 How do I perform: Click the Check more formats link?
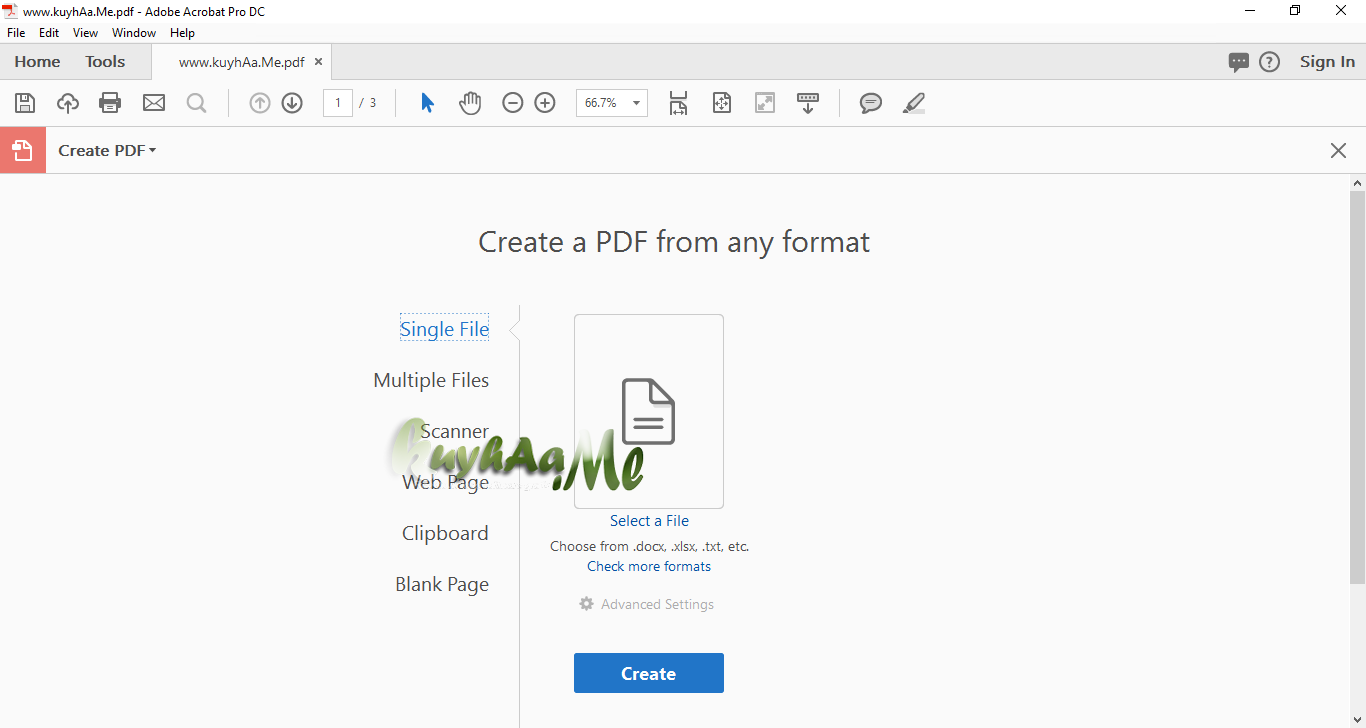pos(649,566)
